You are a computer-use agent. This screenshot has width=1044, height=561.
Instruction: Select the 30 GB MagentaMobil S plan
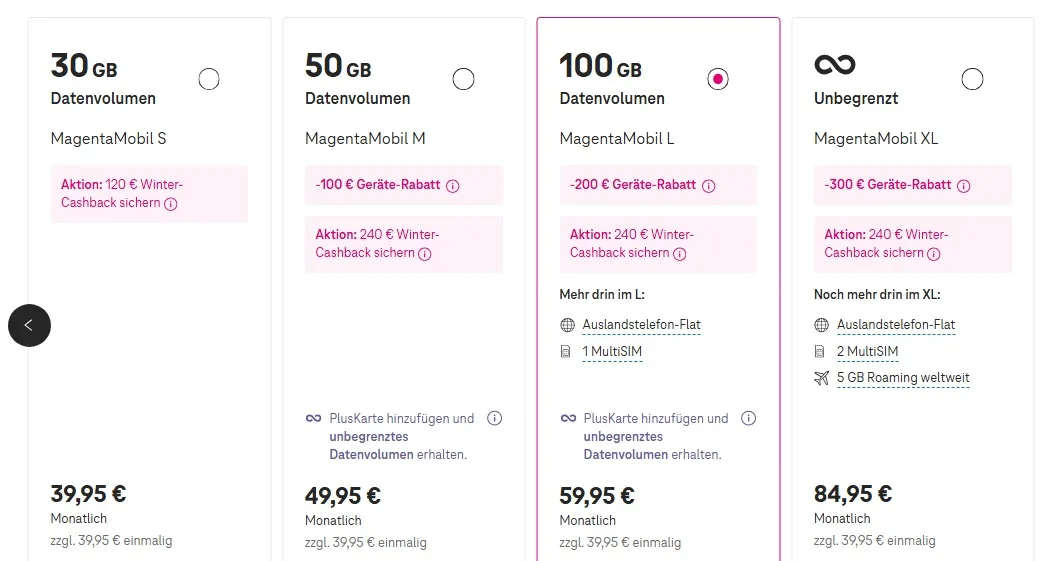pos(209,79)
